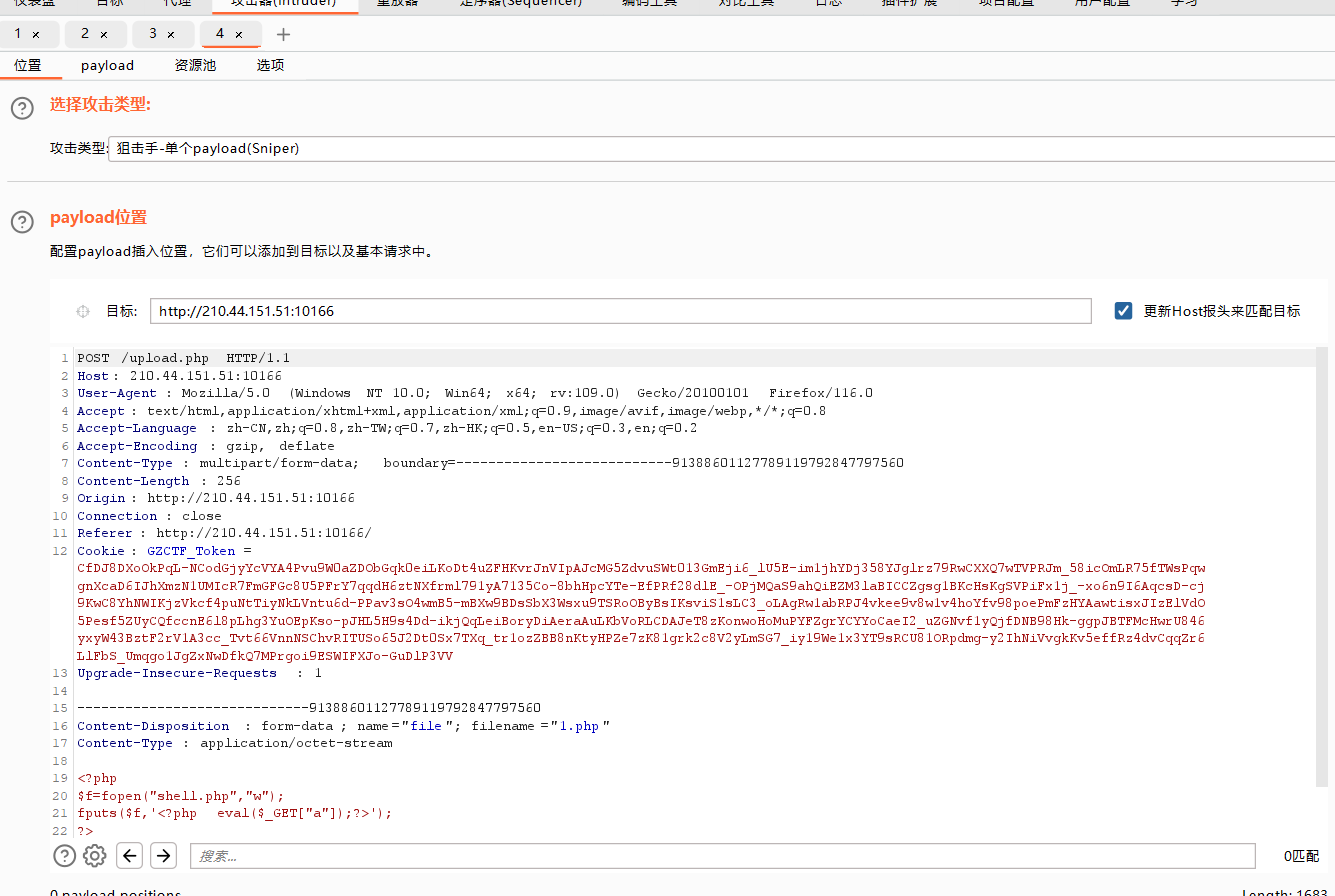Click the Connection close line

point(149,516)
